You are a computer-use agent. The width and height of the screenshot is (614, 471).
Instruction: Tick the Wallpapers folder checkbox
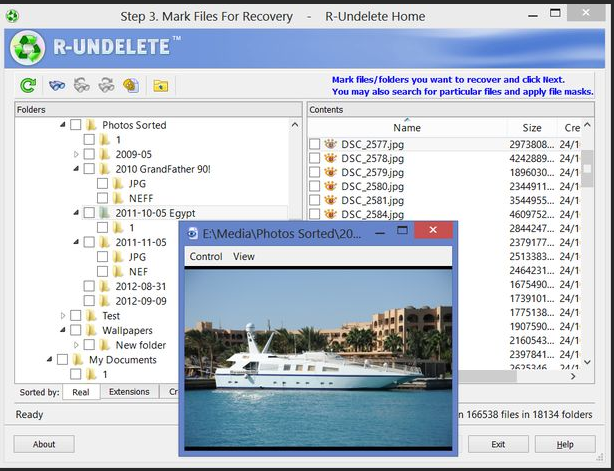click(76, 330)
